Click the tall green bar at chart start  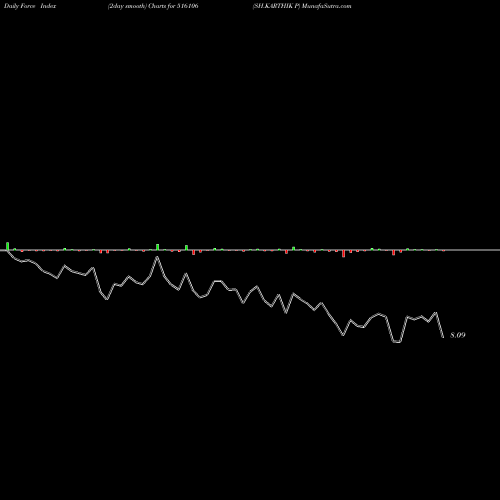click(x=8, y=246)
